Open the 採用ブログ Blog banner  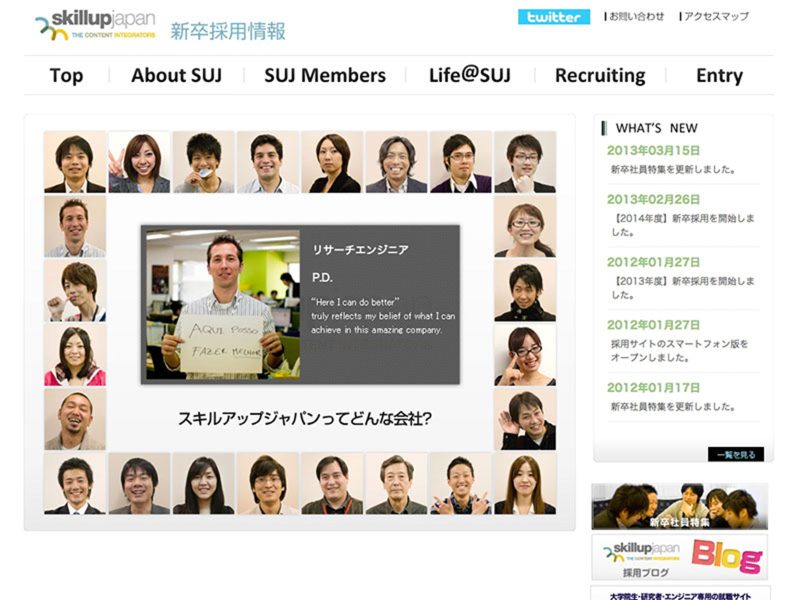coord(679,557)
